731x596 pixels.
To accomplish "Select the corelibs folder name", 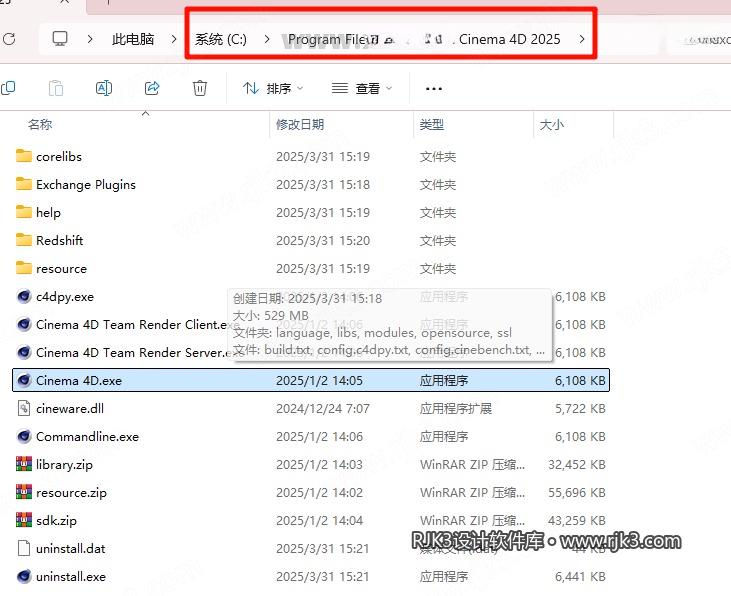I will click(x=59, y=157).
